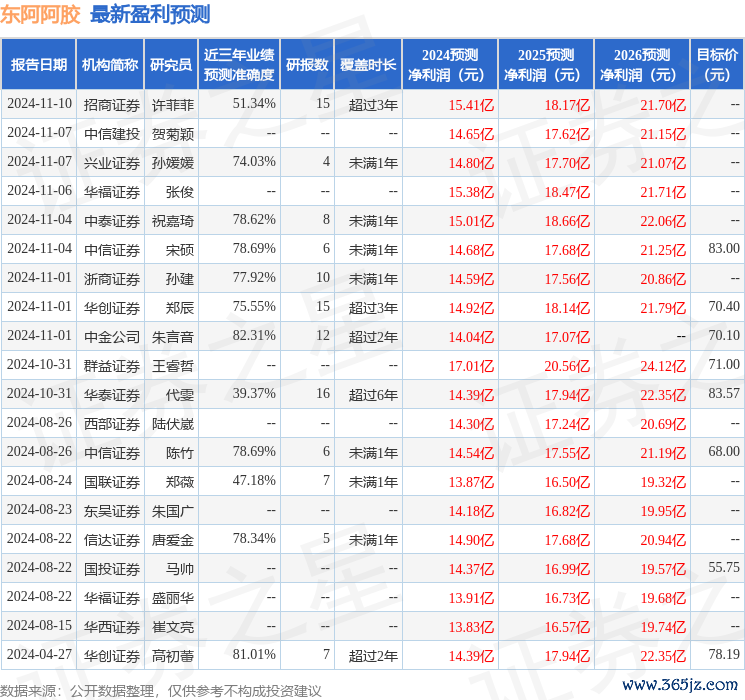
Task: Click analyst name 郑辰
Action: coord(180,308)
